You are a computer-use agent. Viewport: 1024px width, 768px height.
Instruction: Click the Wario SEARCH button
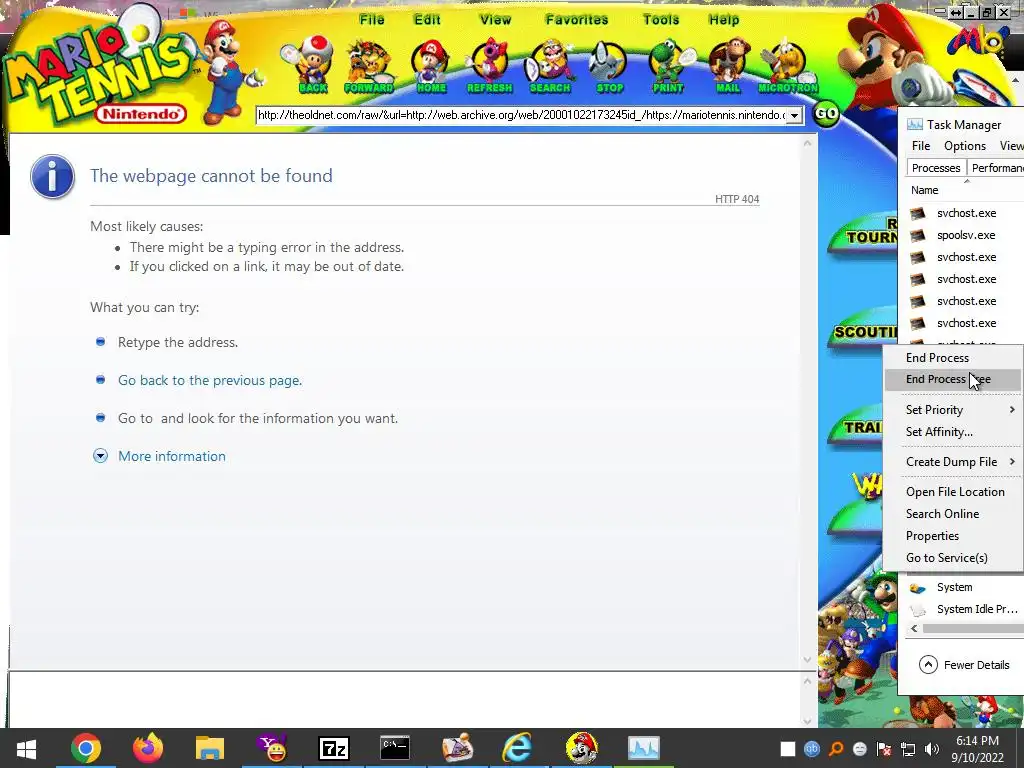pyautogui.click(x=550, y=65)
